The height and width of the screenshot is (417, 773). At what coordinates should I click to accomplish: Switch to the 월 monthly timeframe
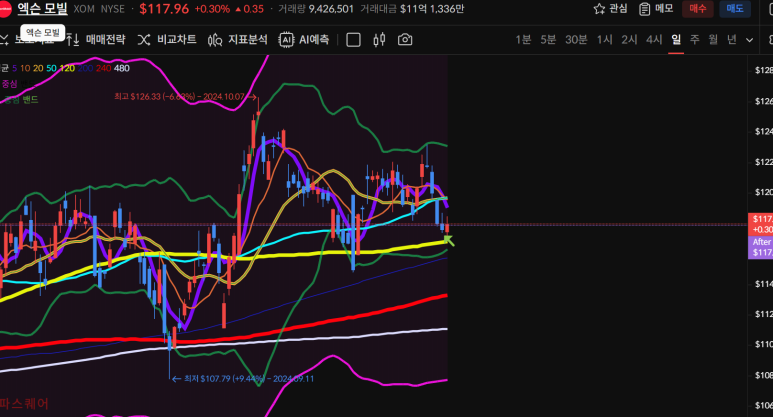713,39
